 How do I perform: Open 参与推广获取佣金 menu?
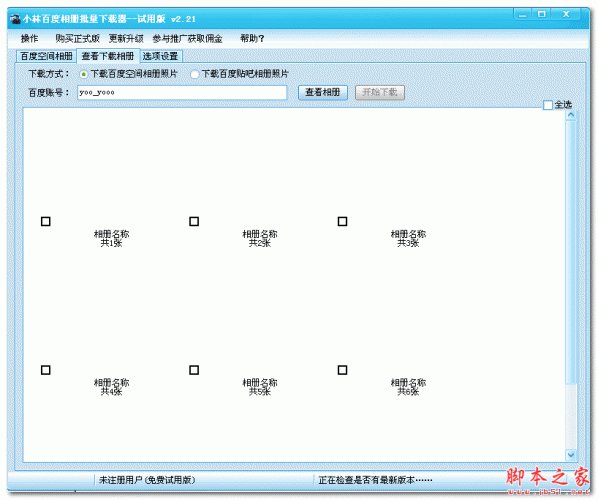click(187, 39)
